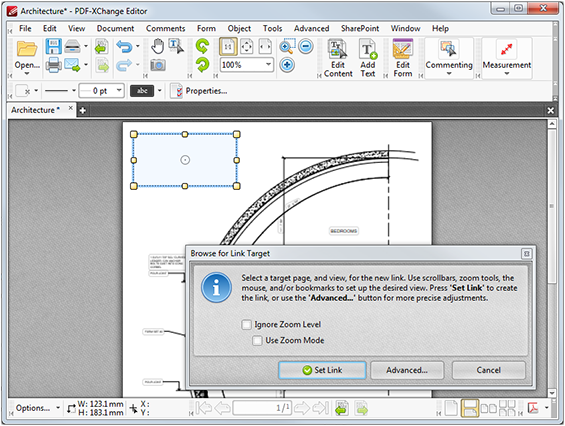Click the Zoom Out minus icon
Image resolution: width=565 pixels, height=426 pixels.
click(x=306, y=46)
